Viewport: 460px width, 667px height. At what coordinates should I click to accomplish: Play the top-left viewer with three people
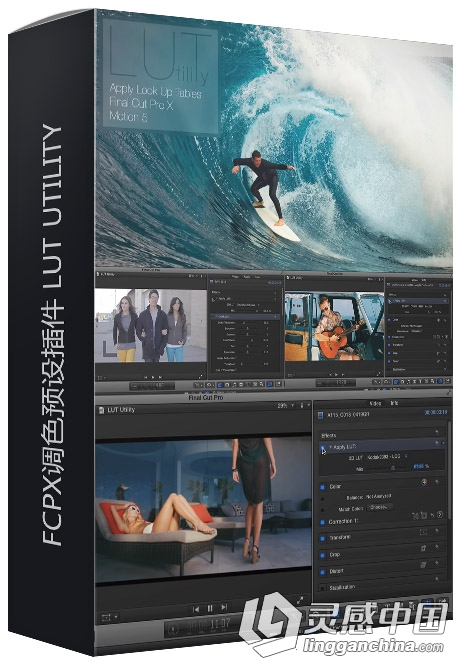[x=154, y=377]
